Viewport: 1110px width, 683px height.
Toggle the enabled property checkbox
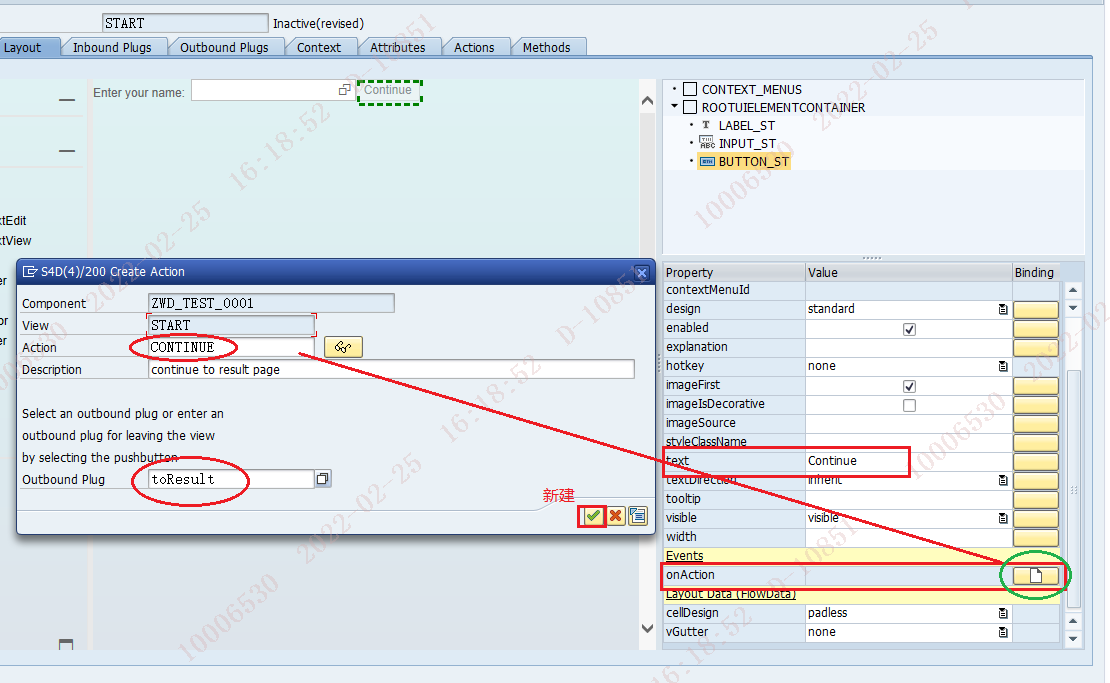910,329
